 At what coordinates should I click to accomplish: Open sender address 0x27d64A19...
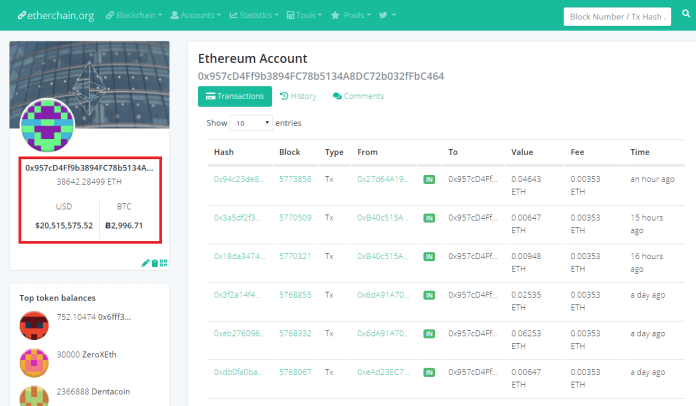(x=384, y=179)
